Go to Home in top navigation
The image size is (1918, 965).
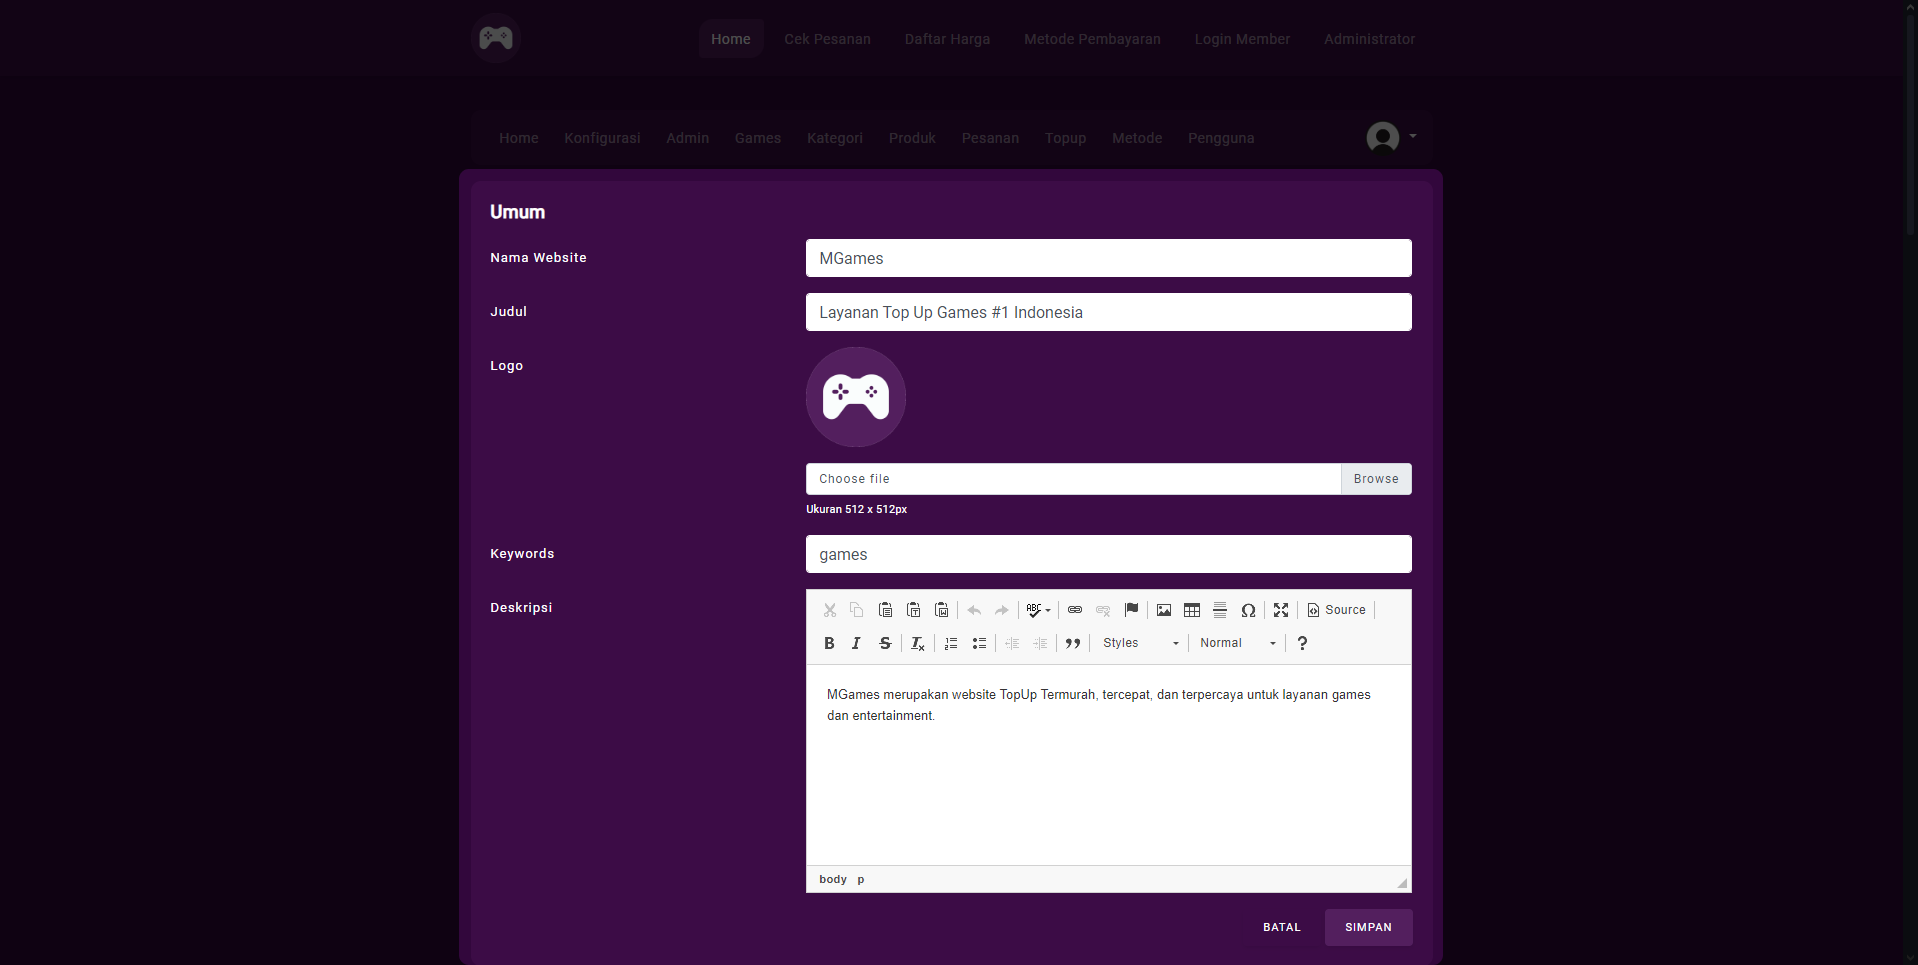coord(731,39)
